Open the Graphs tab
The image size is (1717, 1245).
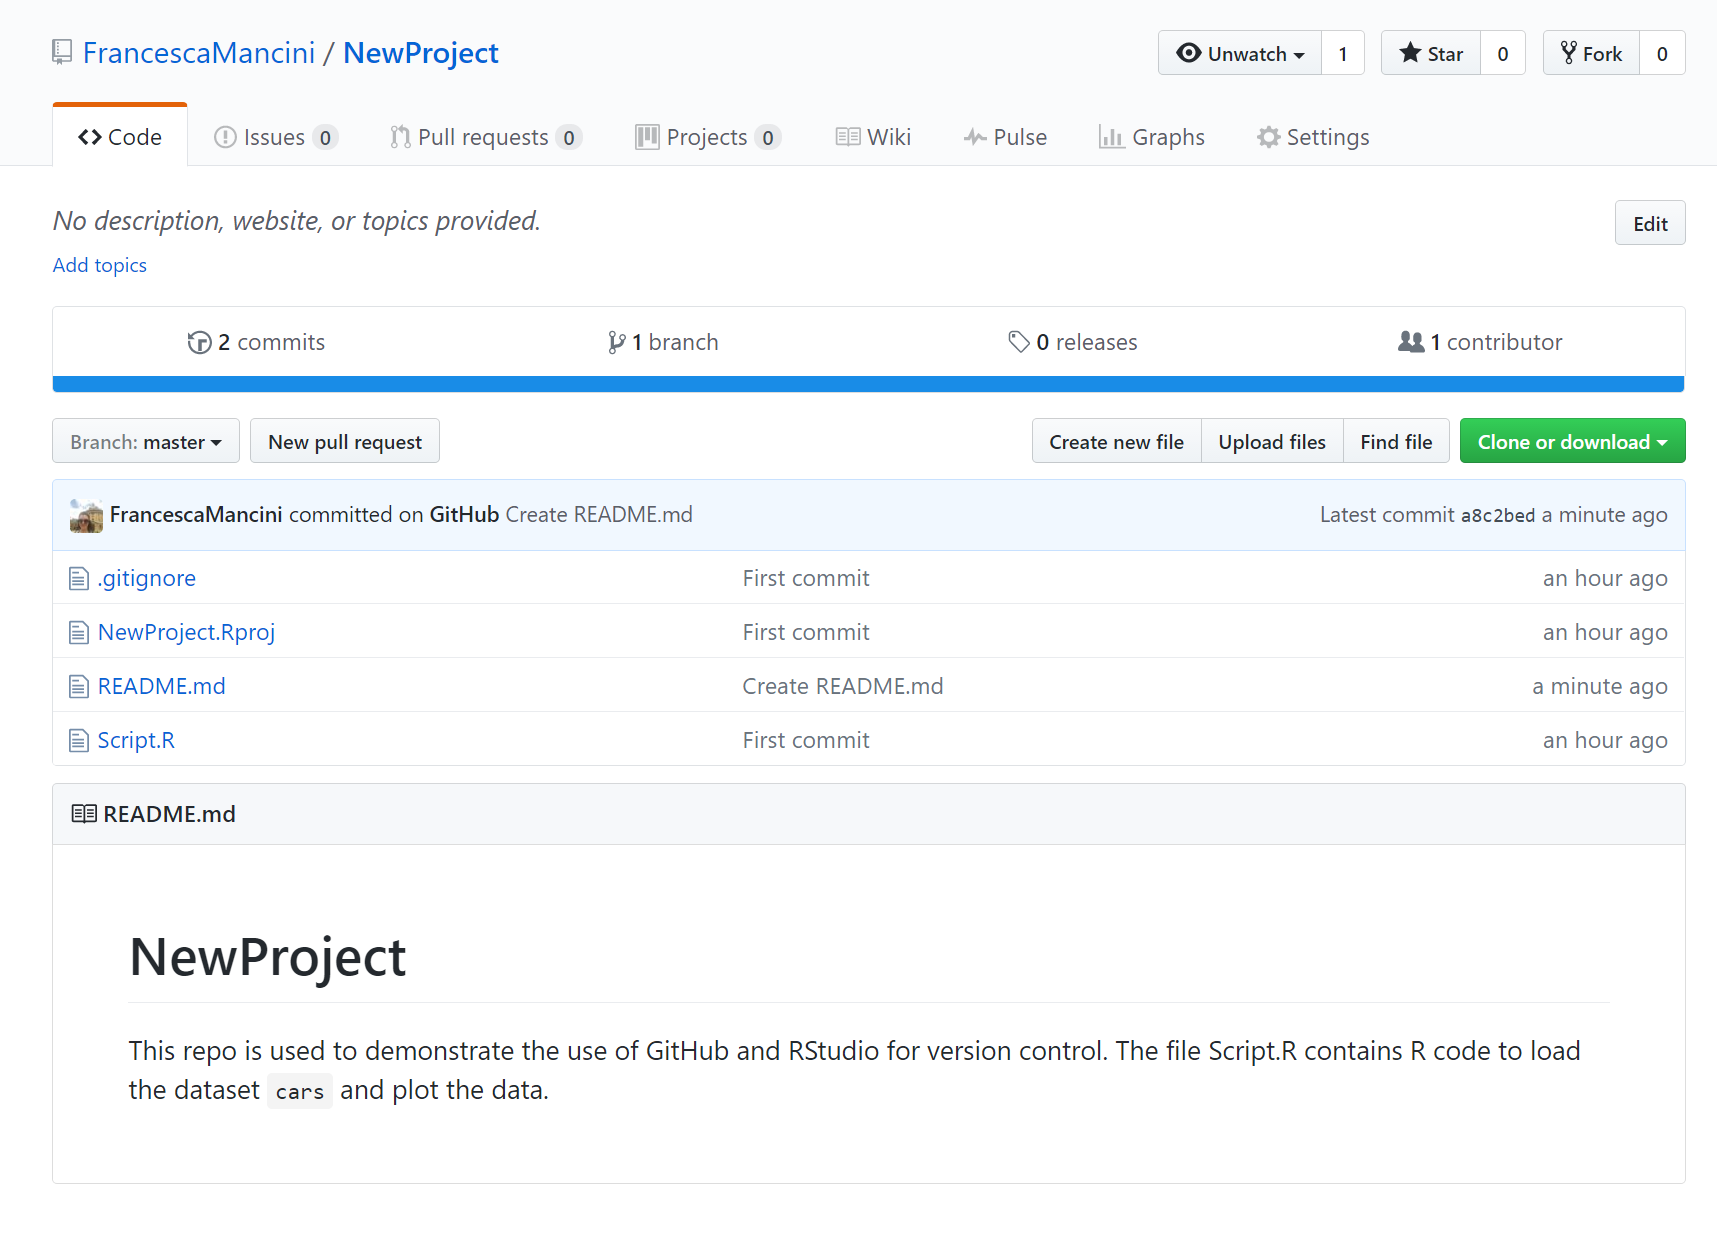coord(1151,137)
